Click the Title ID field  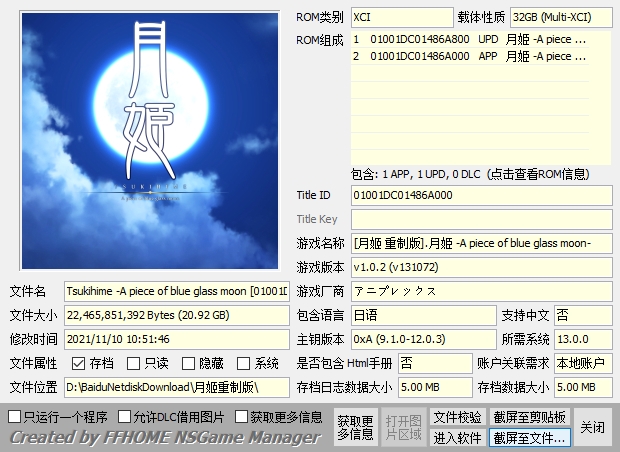coord(481,195)
